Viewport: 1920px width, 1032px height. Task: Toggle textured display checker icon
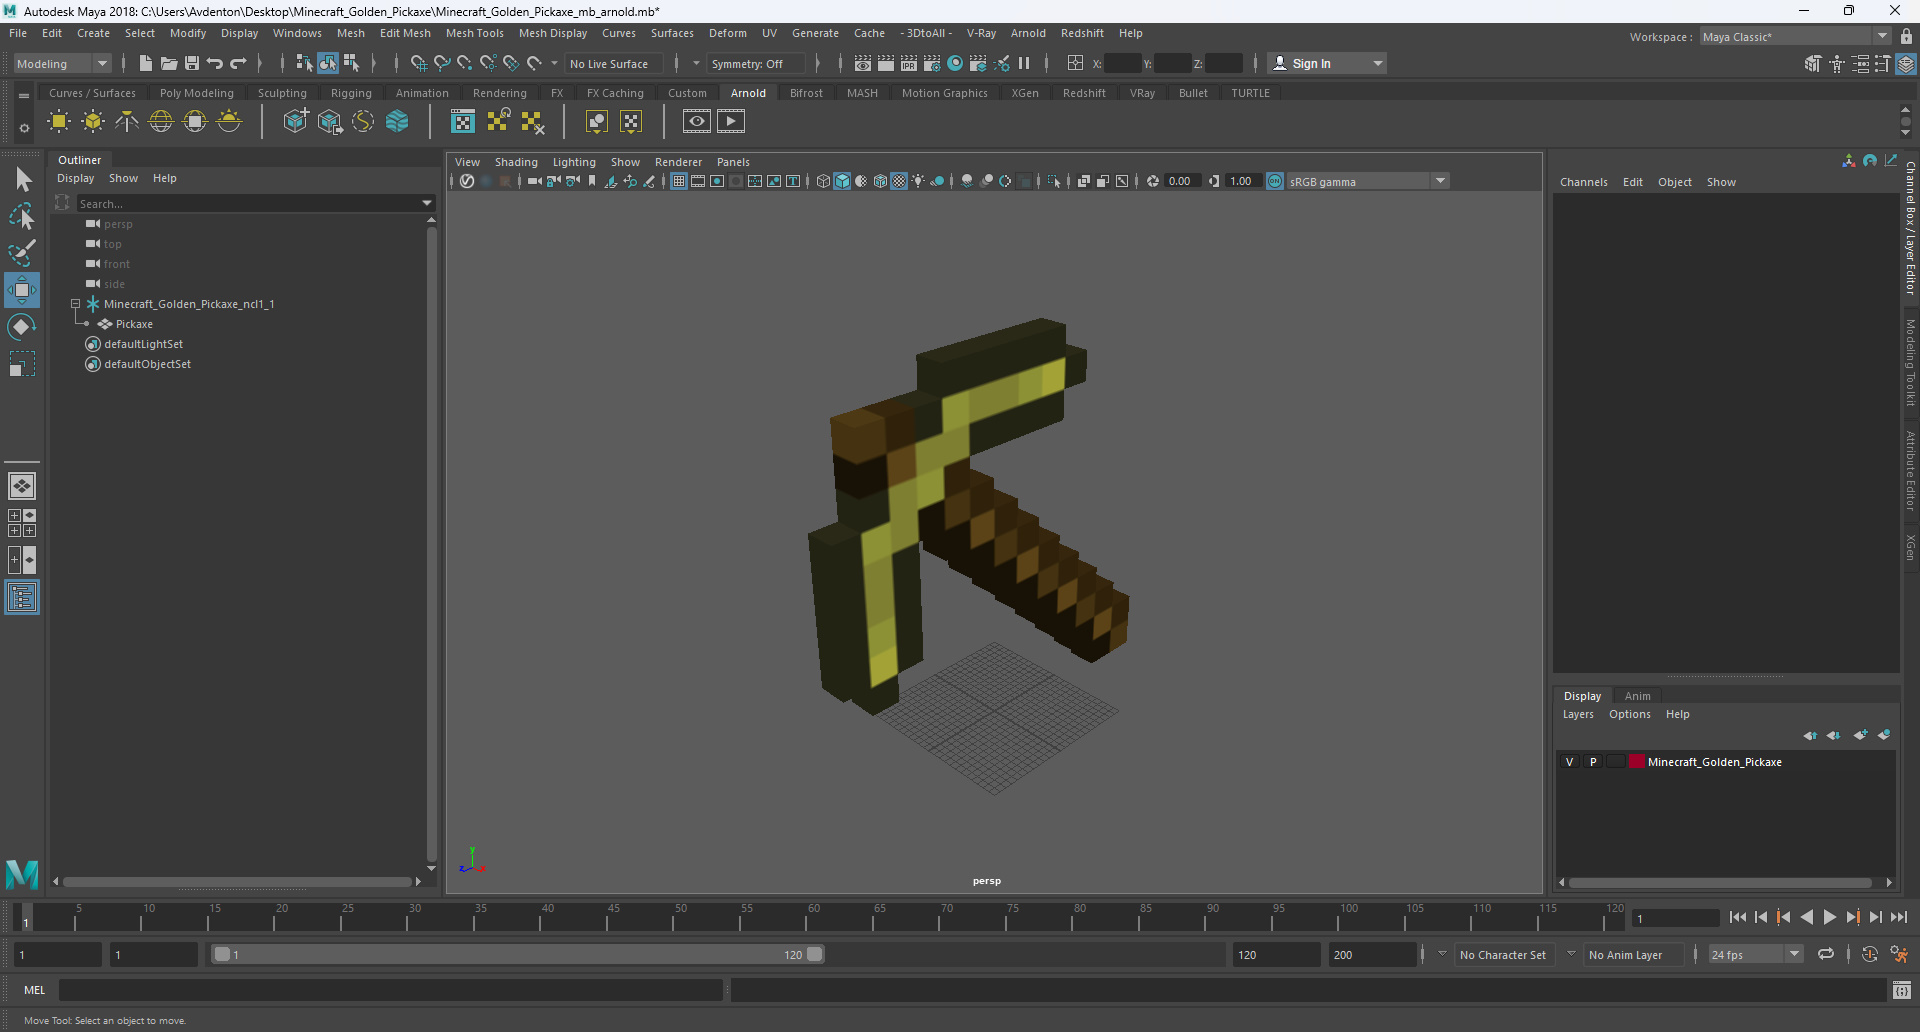point(899,181)
